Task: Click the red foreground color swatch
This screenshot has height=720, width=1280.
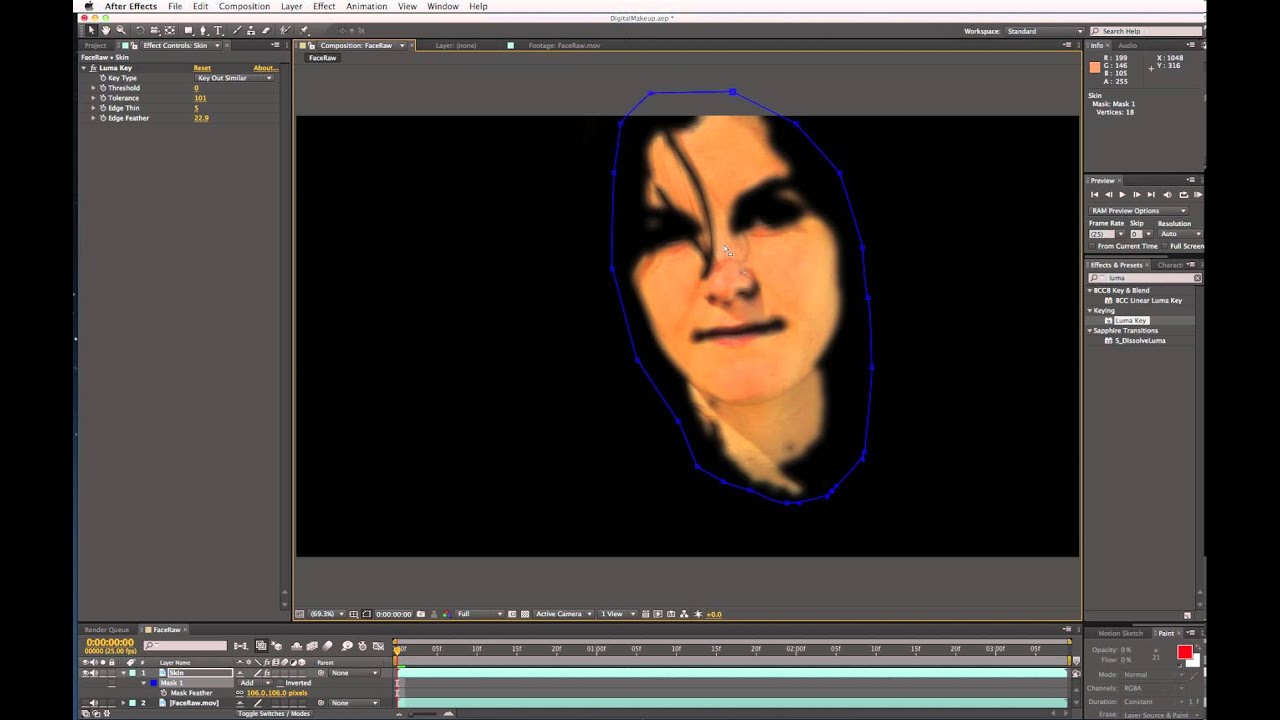Action: point(1185,652)
